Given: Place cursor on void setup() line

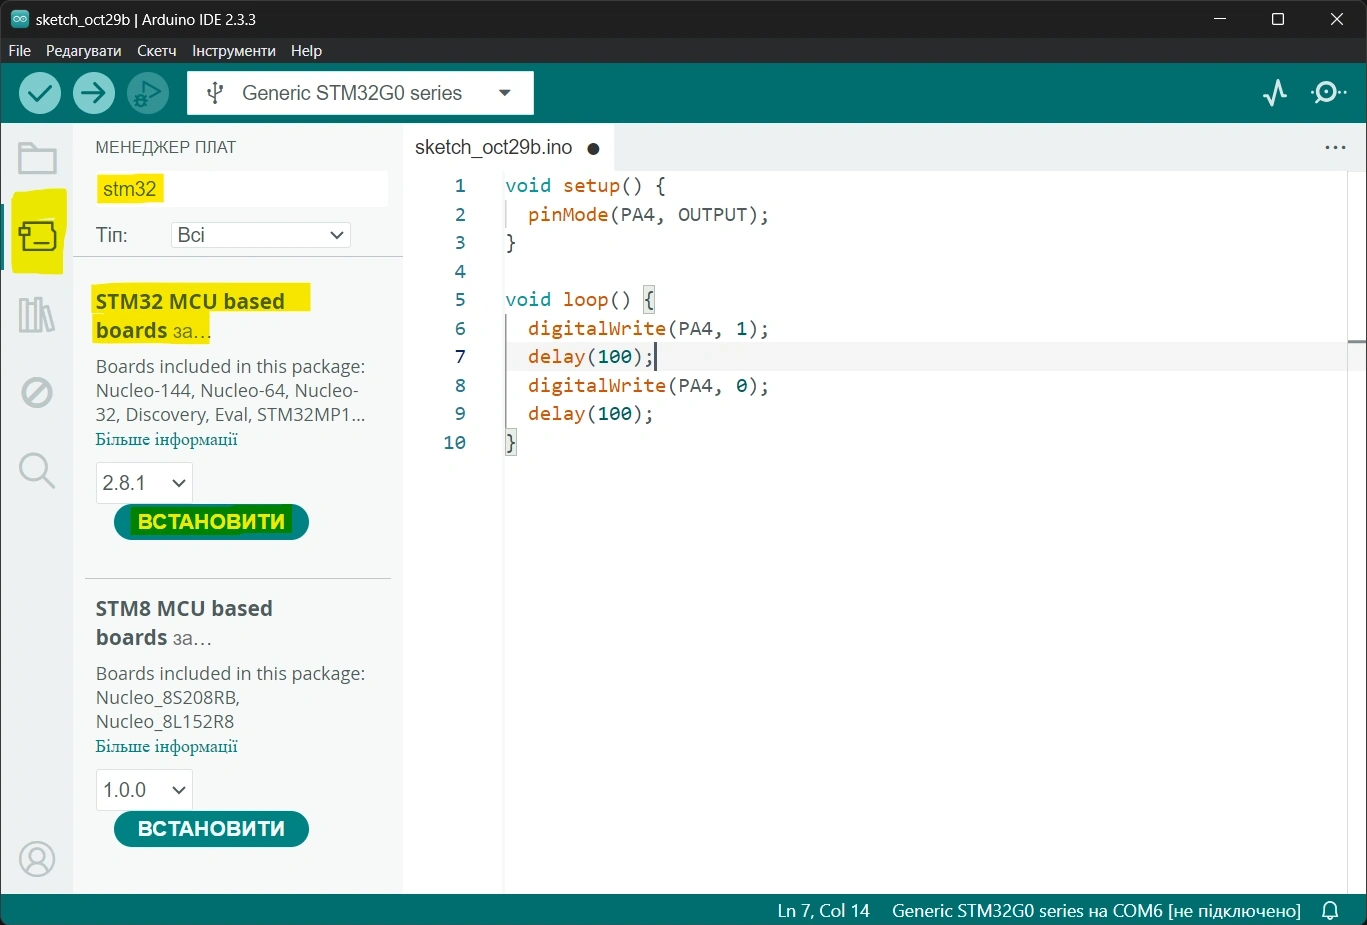Looking at the screenshot, I should point(585,186).
